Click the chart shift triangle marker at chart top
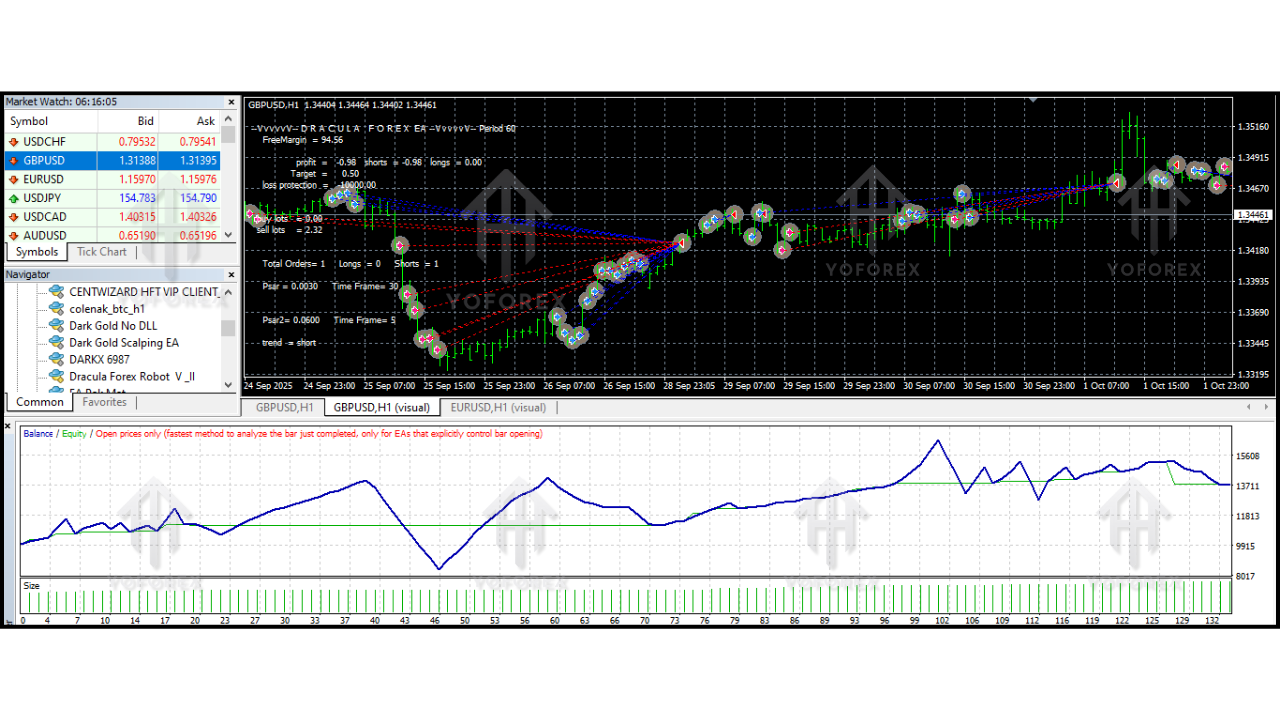The width and height of the screenshot is (1280, 720). tap(1035, 100)
